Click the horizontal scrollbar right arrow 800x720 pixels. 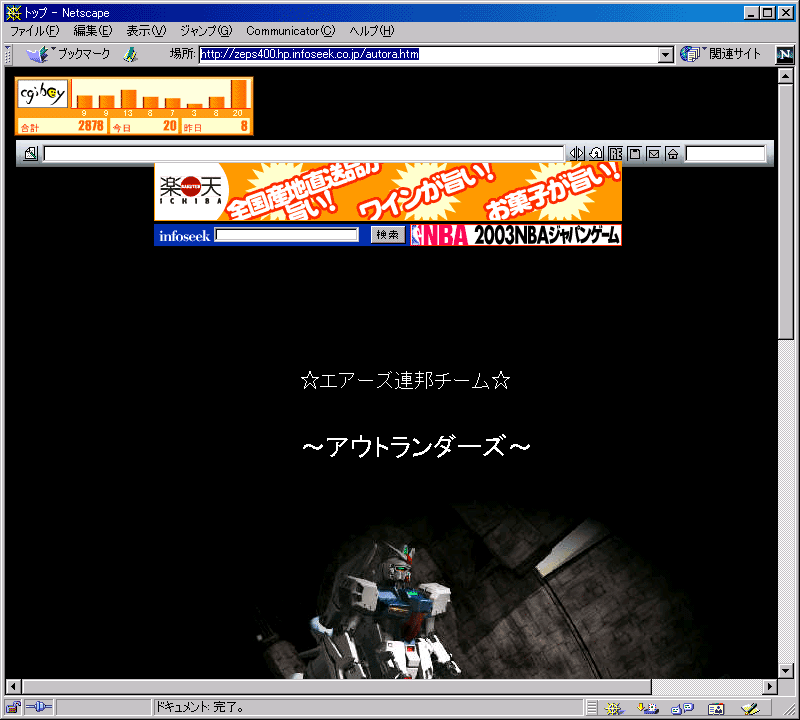coord(770,687)
